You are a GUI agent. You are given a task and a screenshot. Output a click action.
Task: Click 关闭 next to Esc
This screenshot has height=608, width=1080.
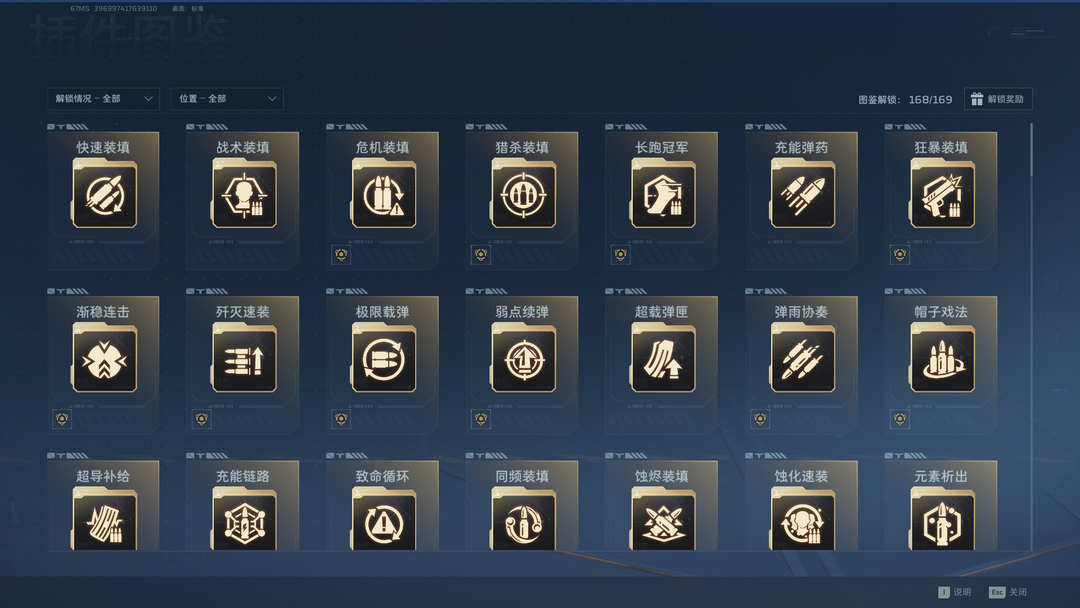[1017, 592]
